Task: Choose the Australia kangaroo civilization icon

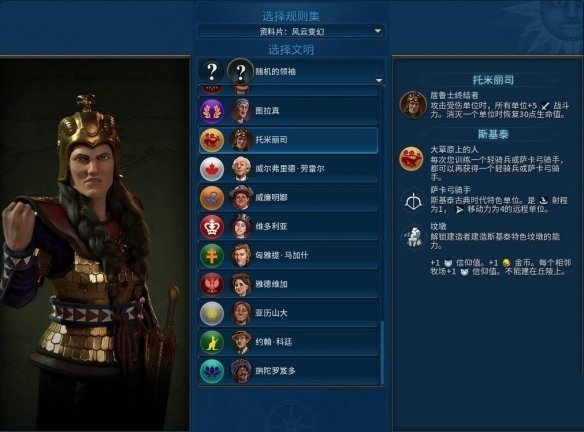Action: [212, 342]
